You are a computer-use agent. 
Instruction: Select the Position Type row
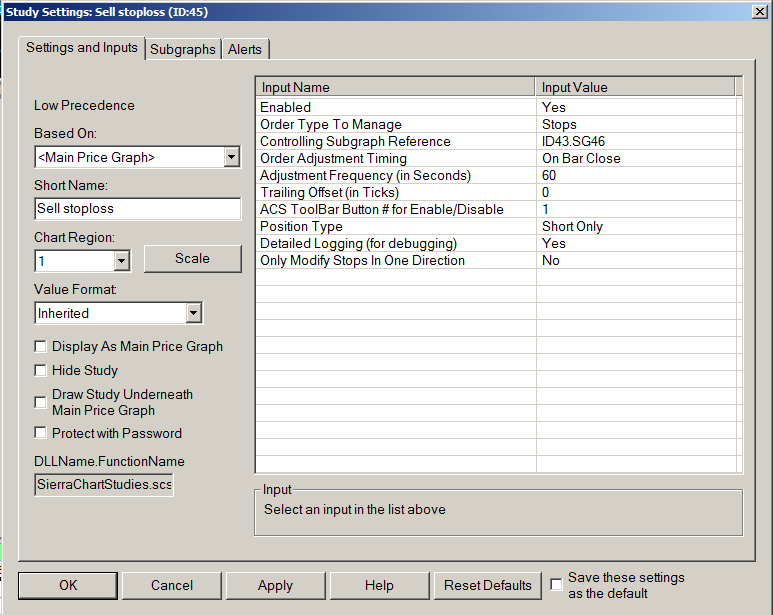(x=498, y=226)
